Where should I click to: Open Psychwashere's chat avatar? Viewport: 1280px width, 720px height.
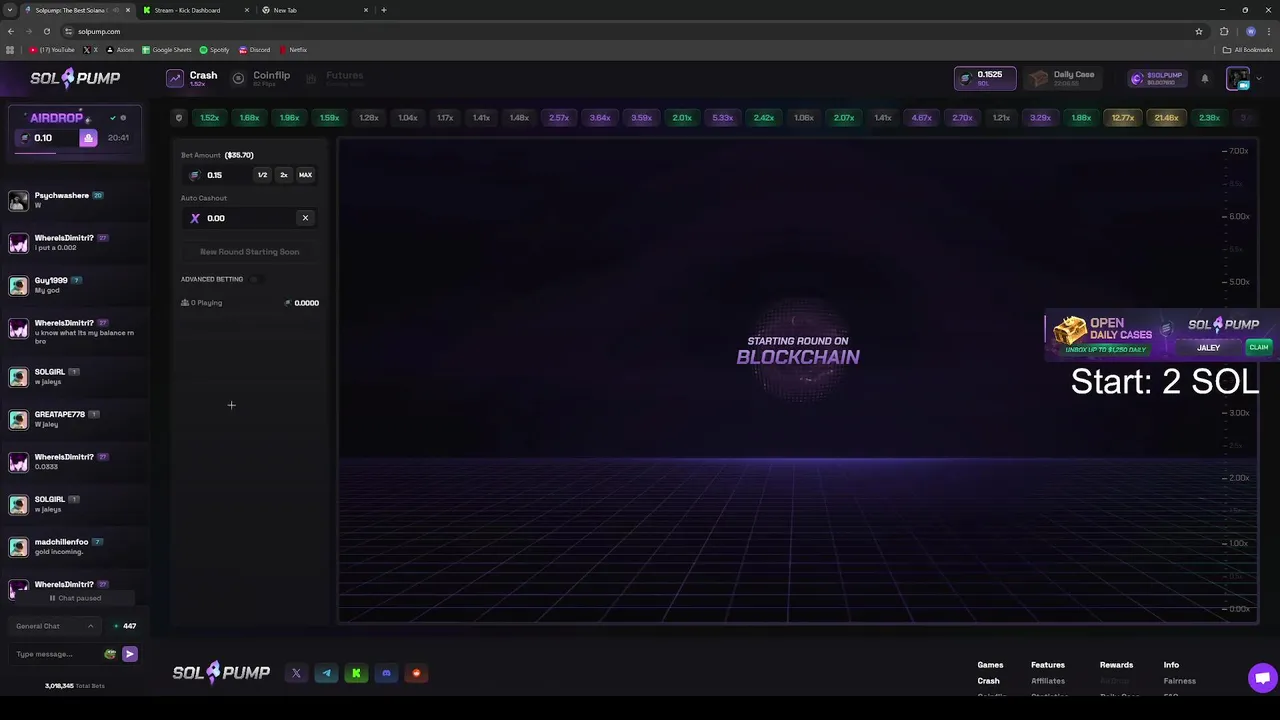(x=18, y=200)
